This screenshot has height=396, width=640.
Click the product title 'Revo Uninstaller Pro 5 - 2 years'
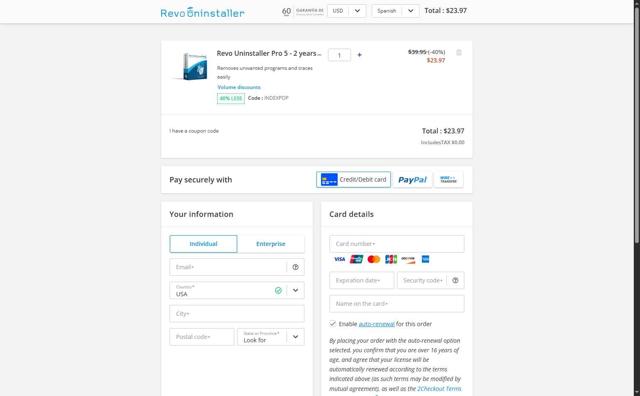pos(266,53)
